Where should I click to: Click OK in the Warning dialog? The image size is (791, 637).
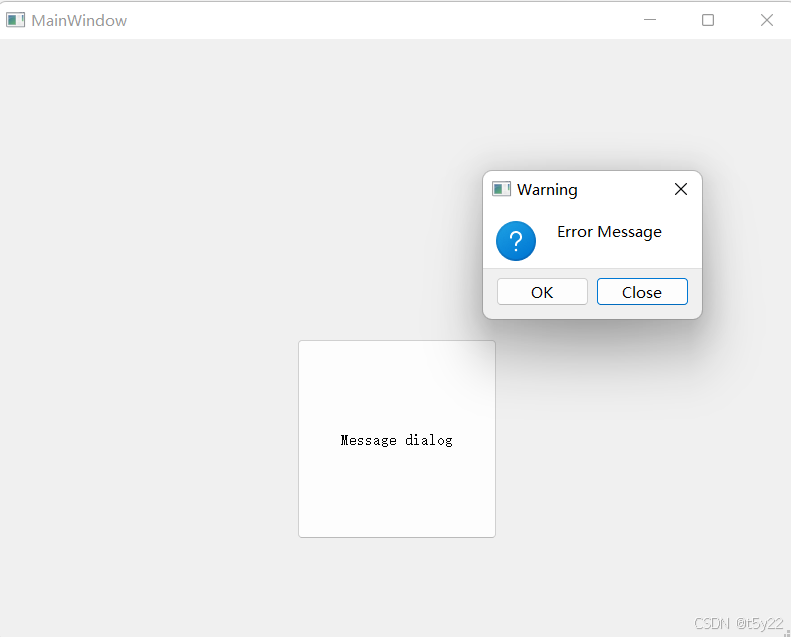(x=542, y=292)
